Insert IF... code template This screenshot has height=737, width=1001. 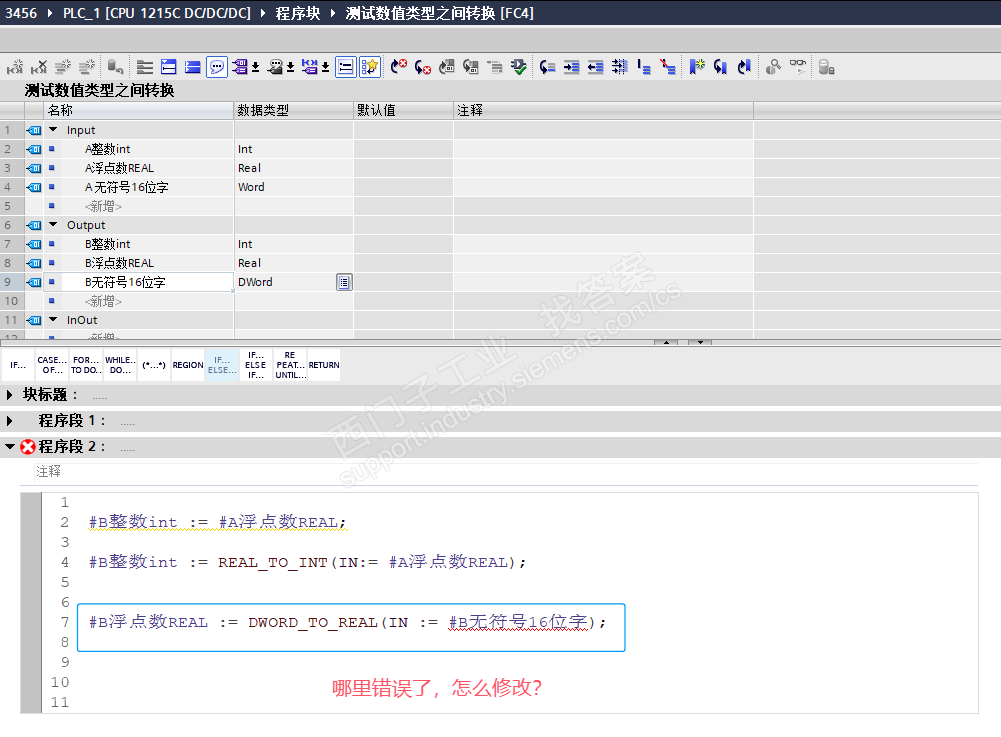tap(18, 365)
